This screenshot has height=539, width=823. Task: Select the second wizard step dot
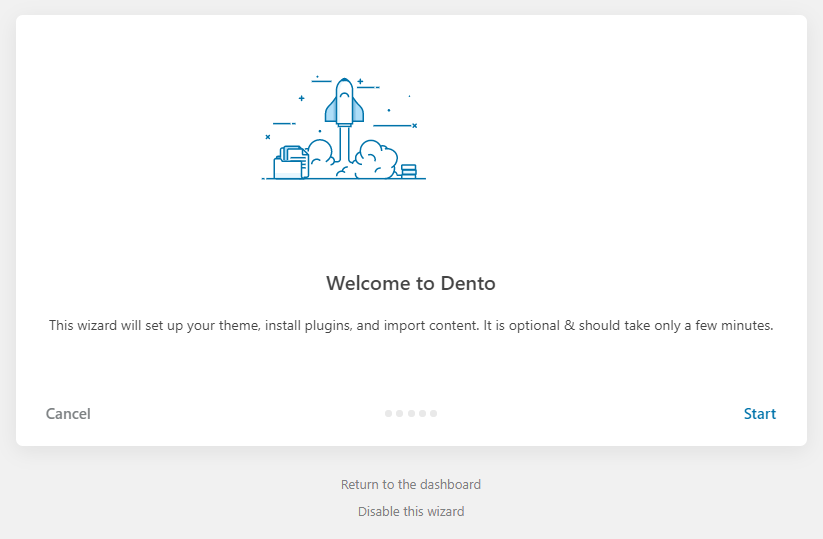(399, 413)
